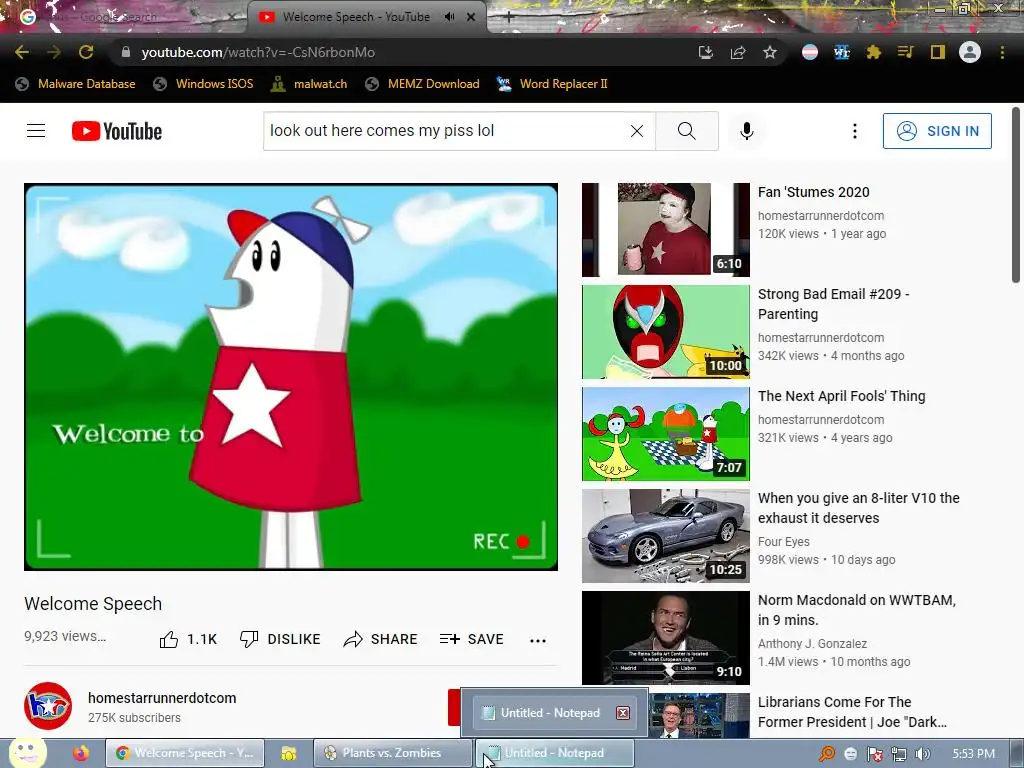Click the 9,923 views text
The width and height of the screenshot is (1024, 768).
tap(65, 636)
